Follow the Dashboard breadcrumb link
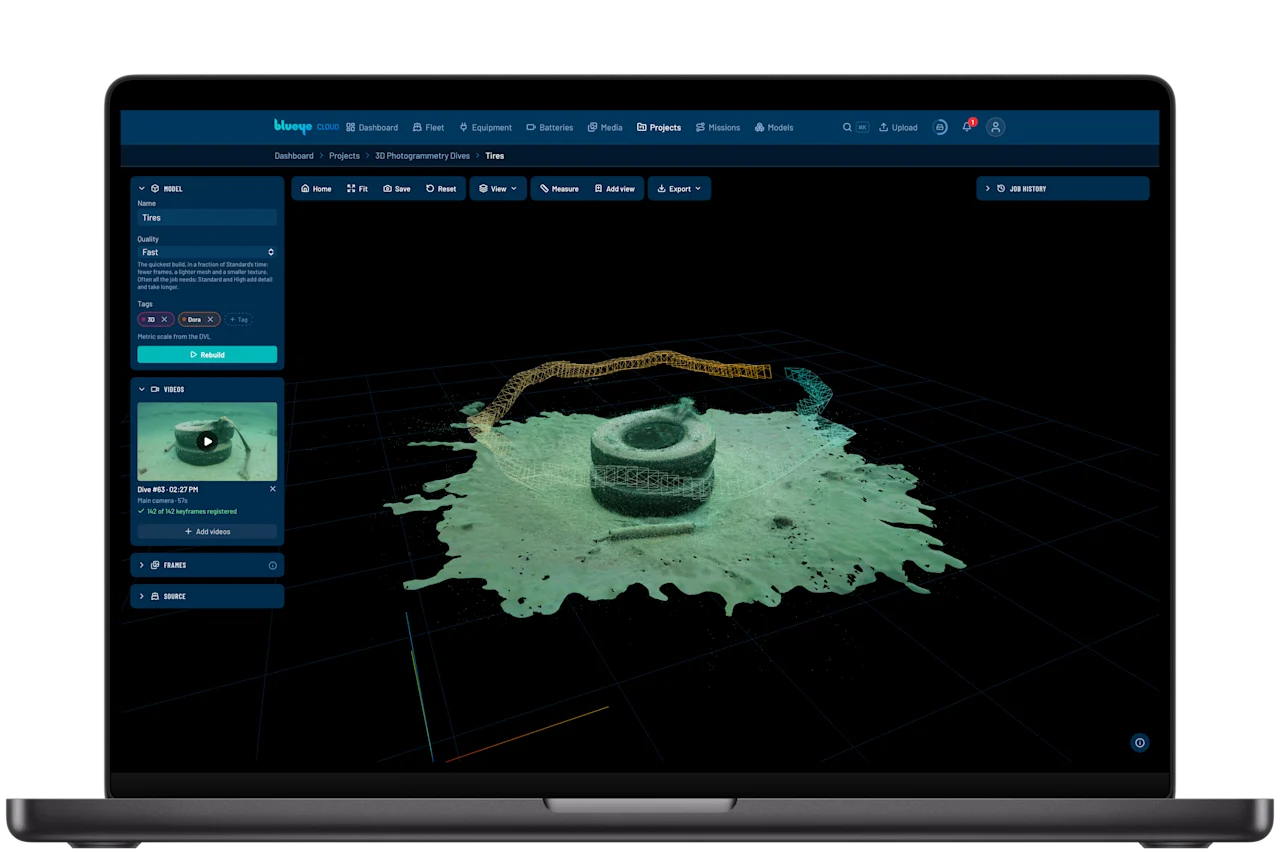The width and height of the screenshot is (1280, 853). 294,156
